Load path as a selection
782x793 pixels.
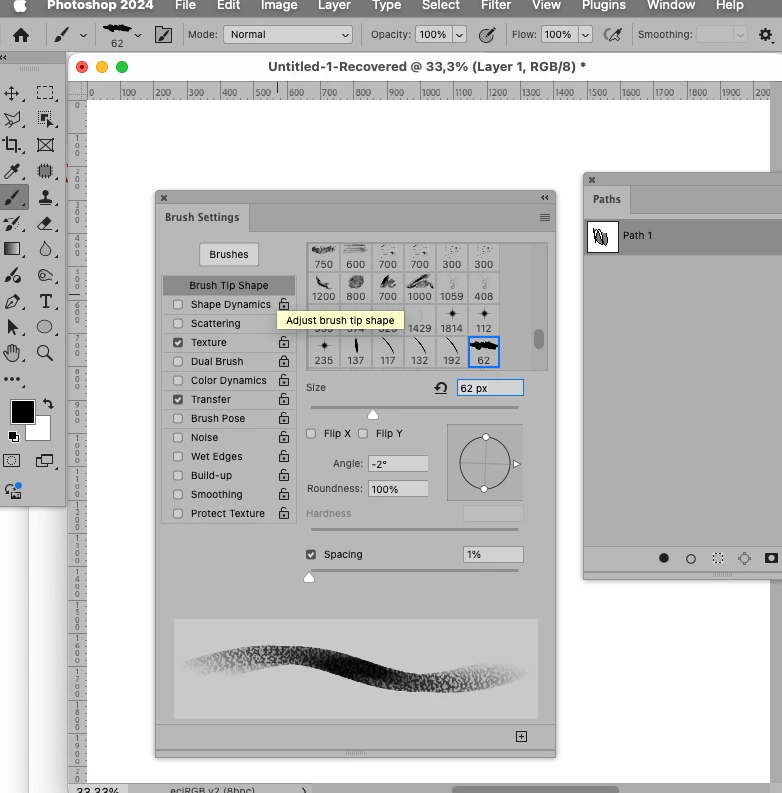[718, 558]
